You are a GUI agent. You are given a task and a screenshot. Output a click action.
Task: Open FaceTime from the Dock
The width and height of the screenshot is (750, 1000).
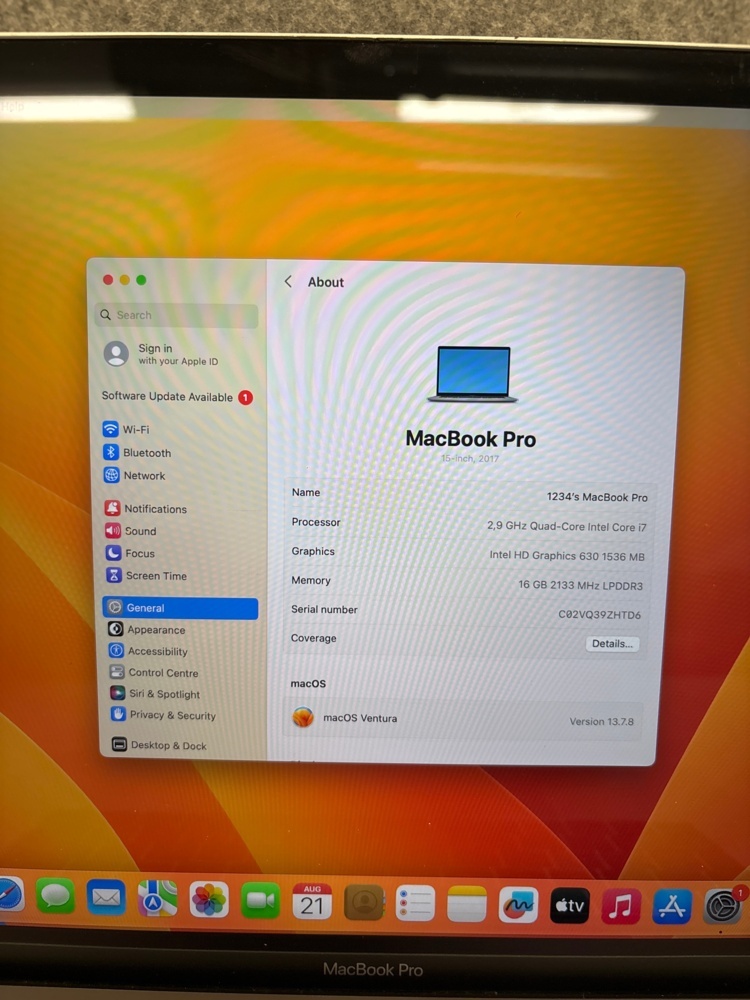[260, 901]
